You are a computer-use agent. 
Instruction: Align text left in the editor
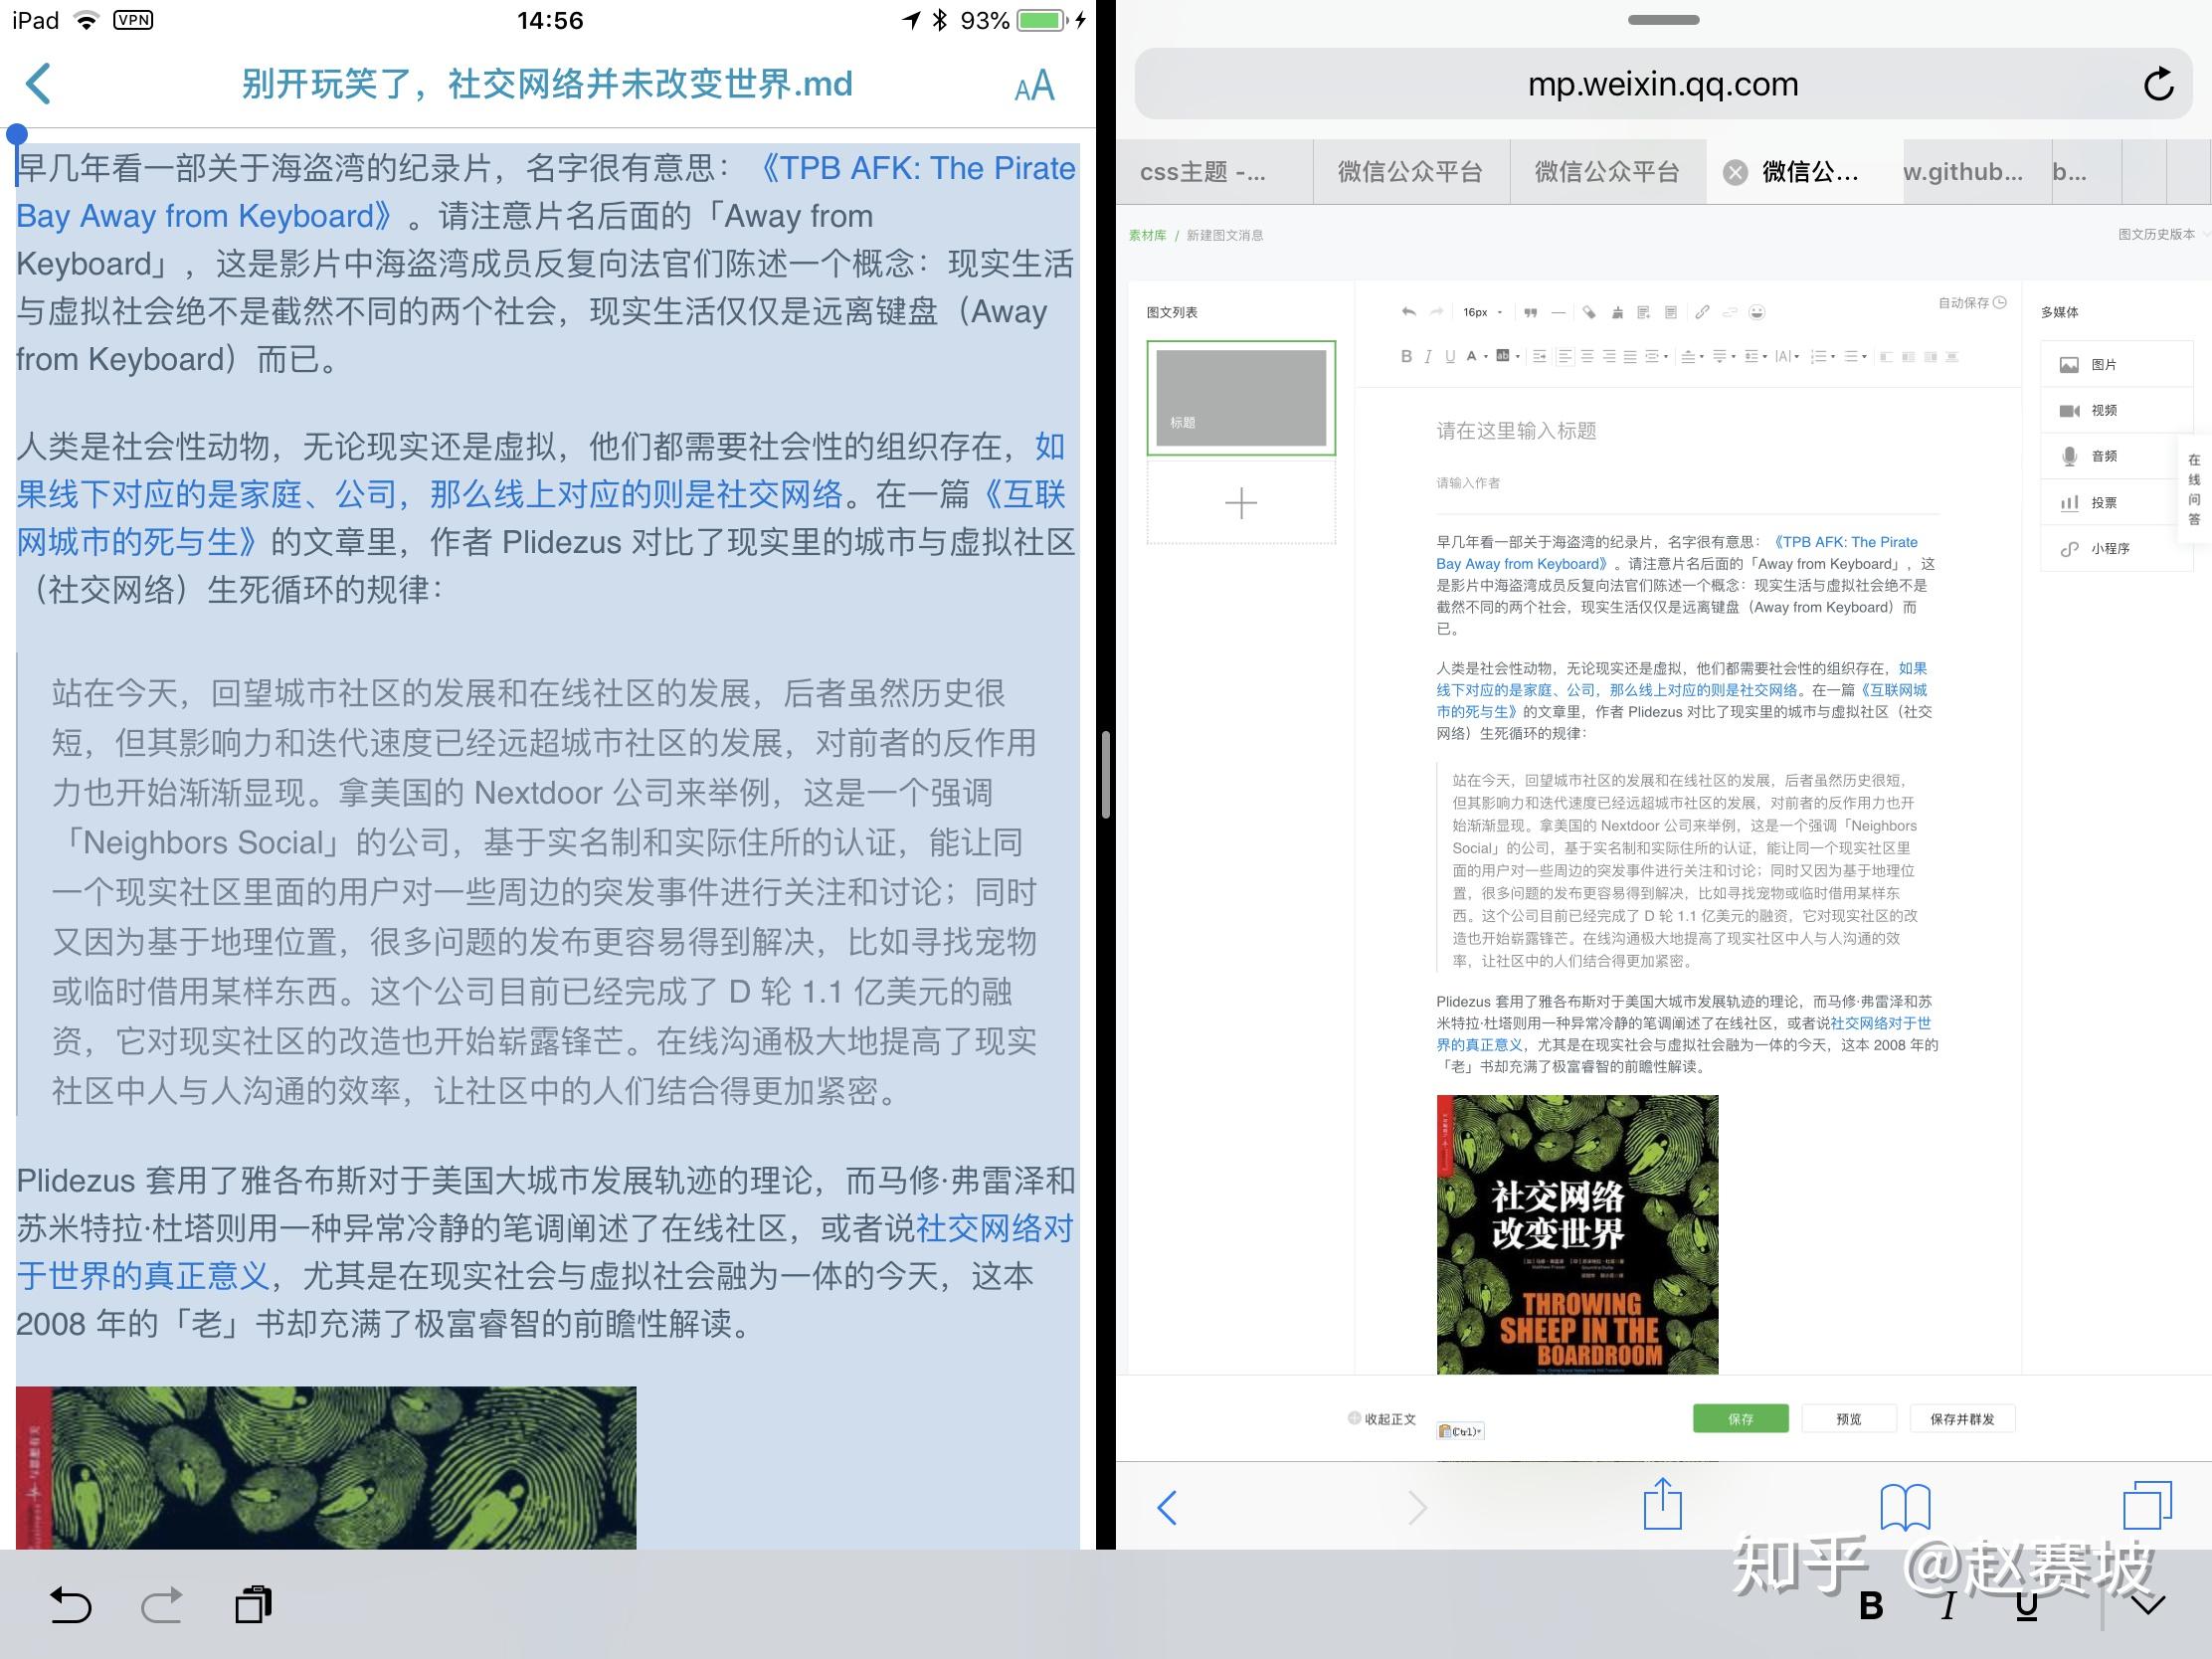coord(1566,357)
